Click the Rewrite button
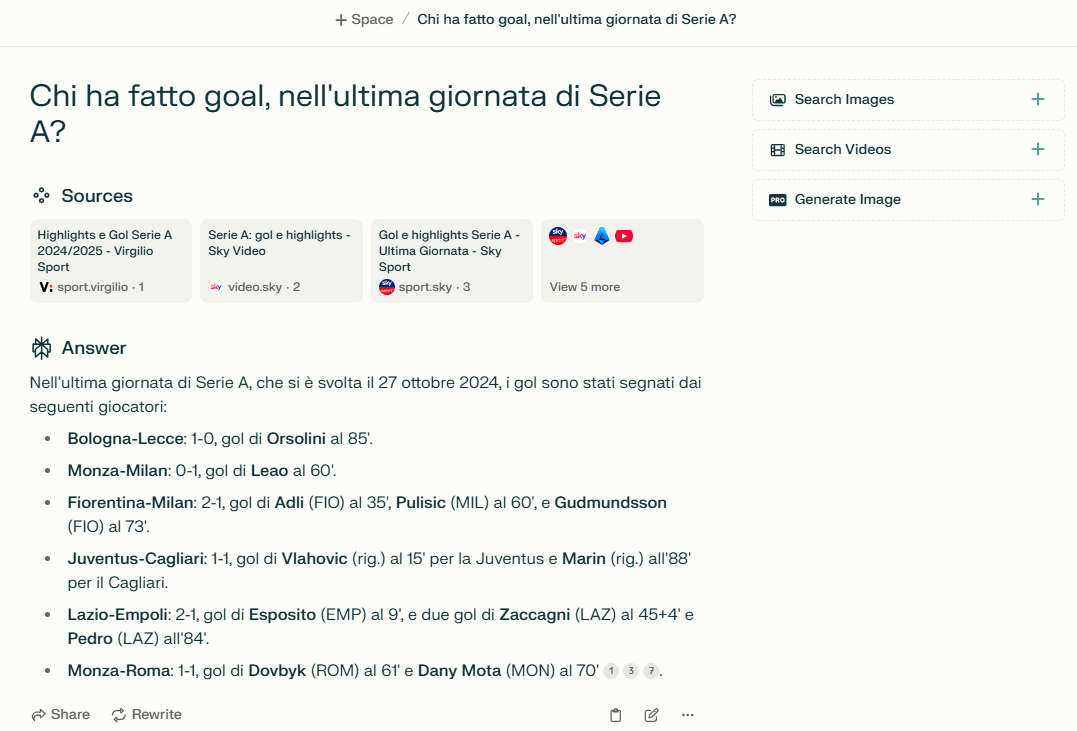Screen dimensions: 1077x731 pyautogui.click(x=146, y=714)
